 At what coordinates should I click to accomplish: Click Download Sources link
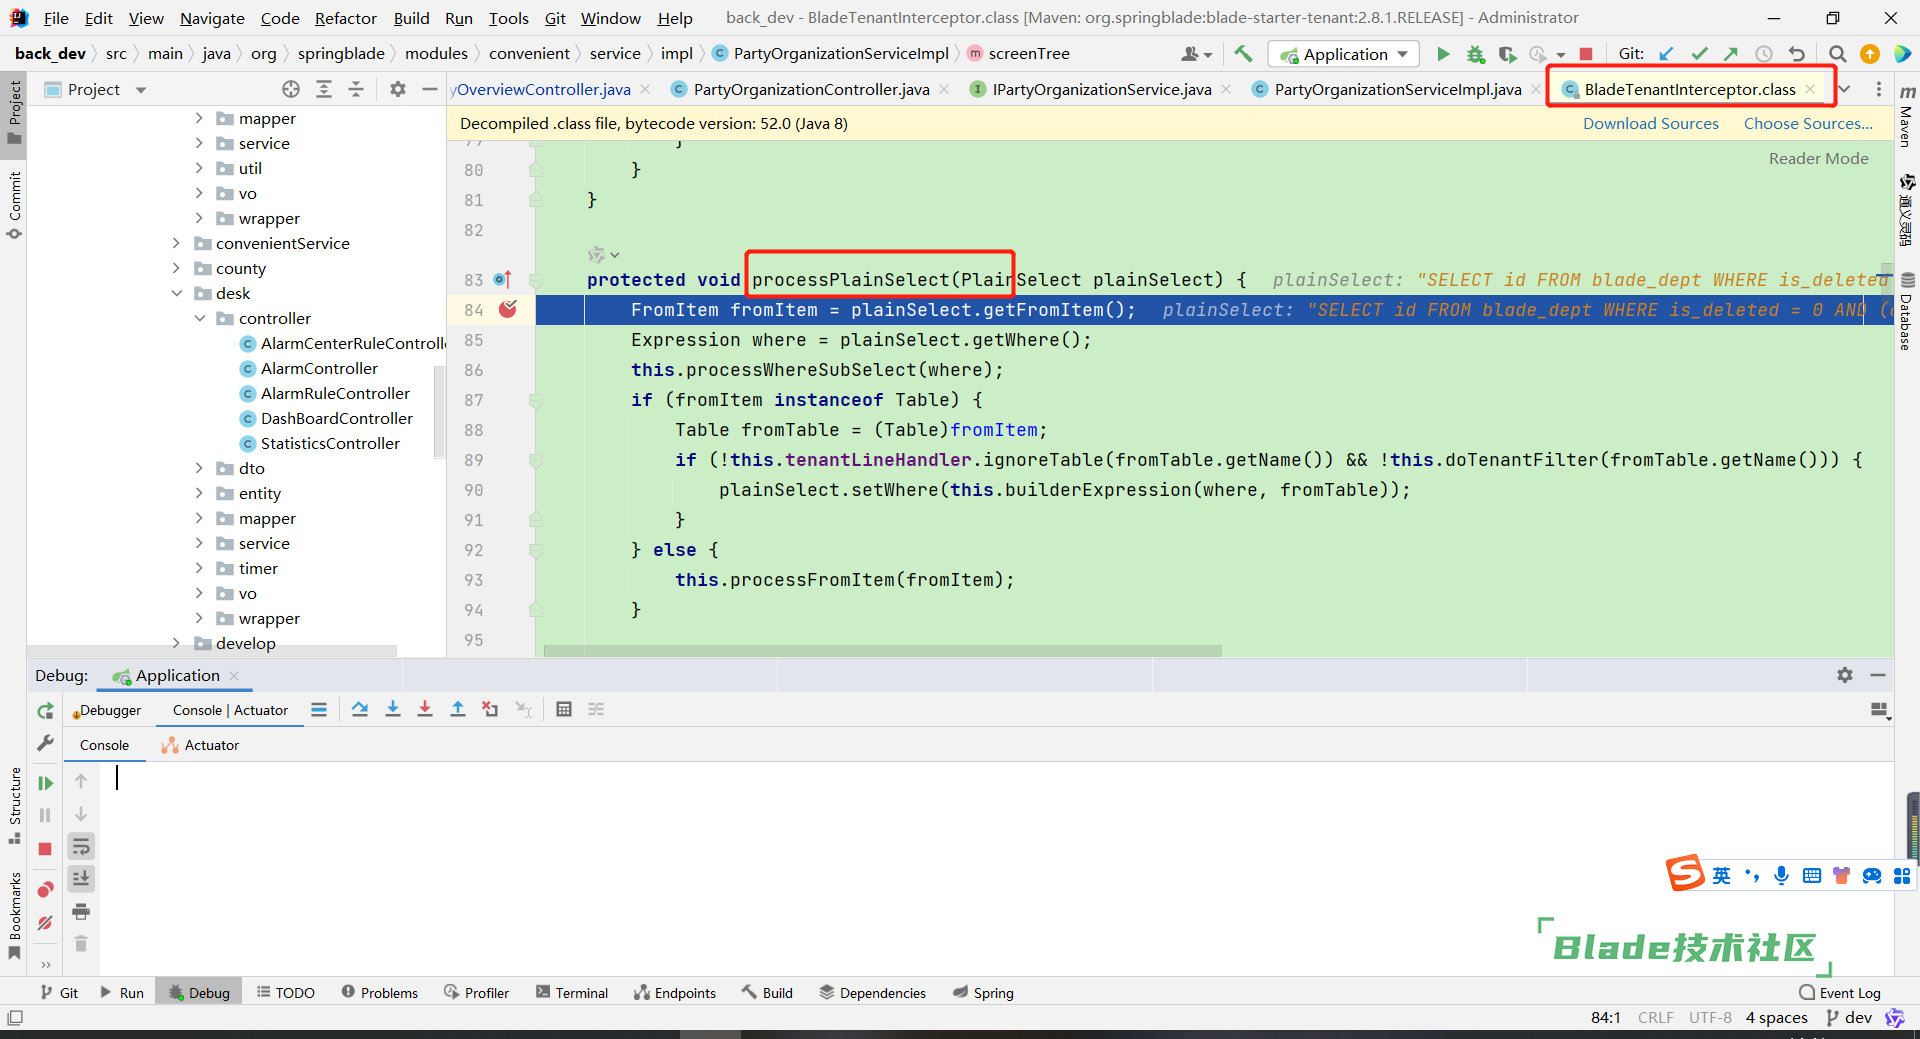(1650, 123)
